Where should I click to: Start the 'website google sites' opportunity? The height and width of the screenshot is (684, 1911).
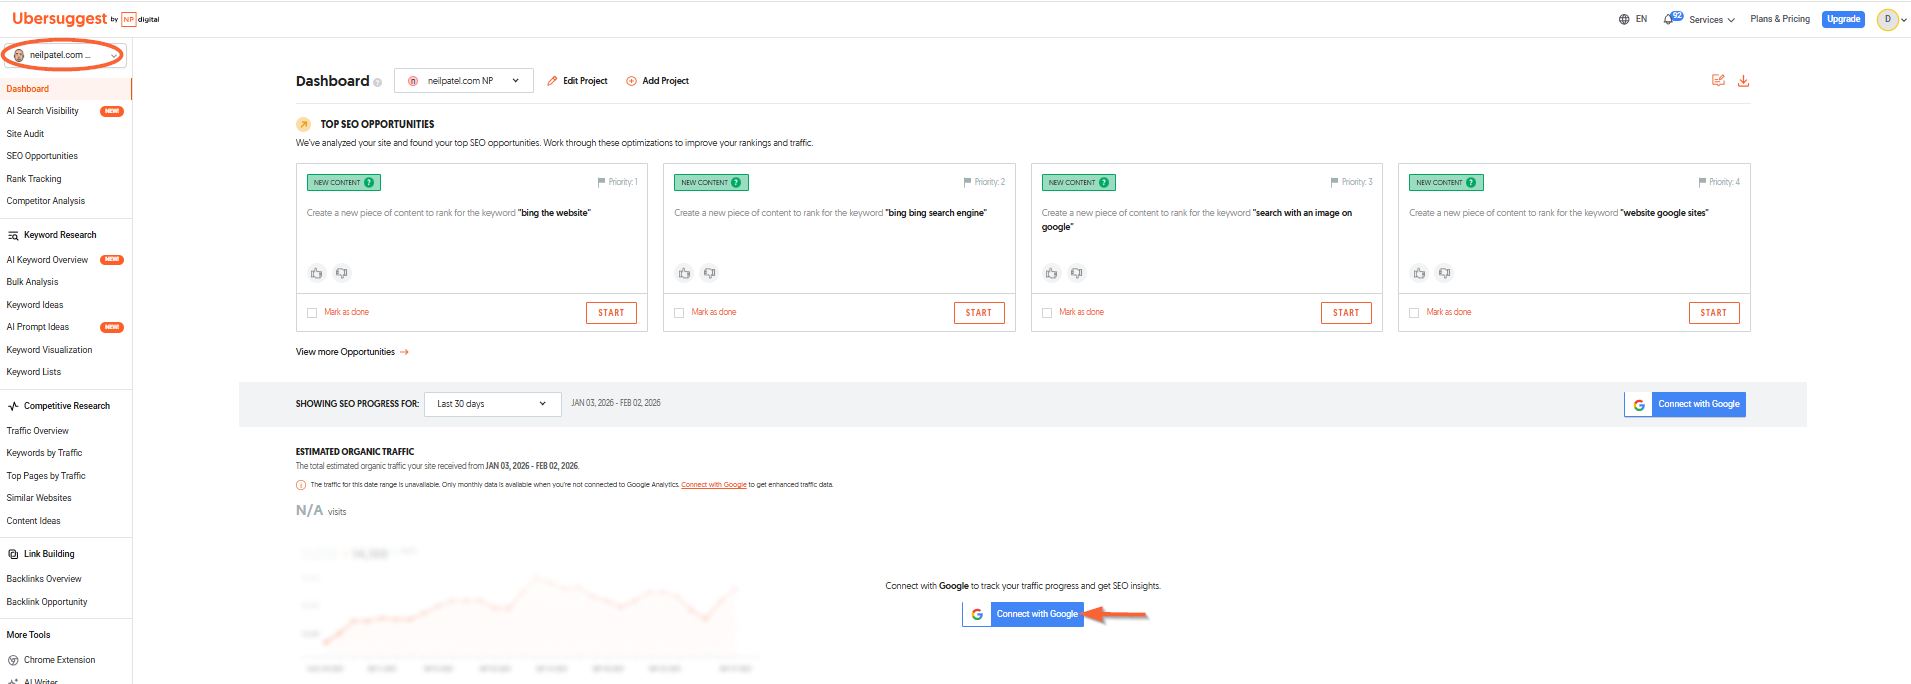point(1713,313)
